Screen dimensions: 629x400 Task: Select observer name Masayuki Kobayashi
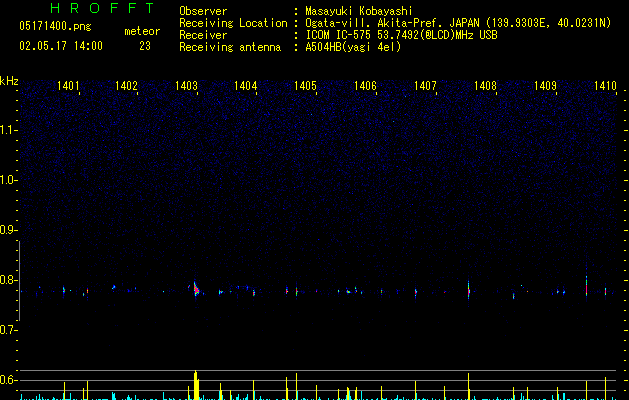point(359,11)
